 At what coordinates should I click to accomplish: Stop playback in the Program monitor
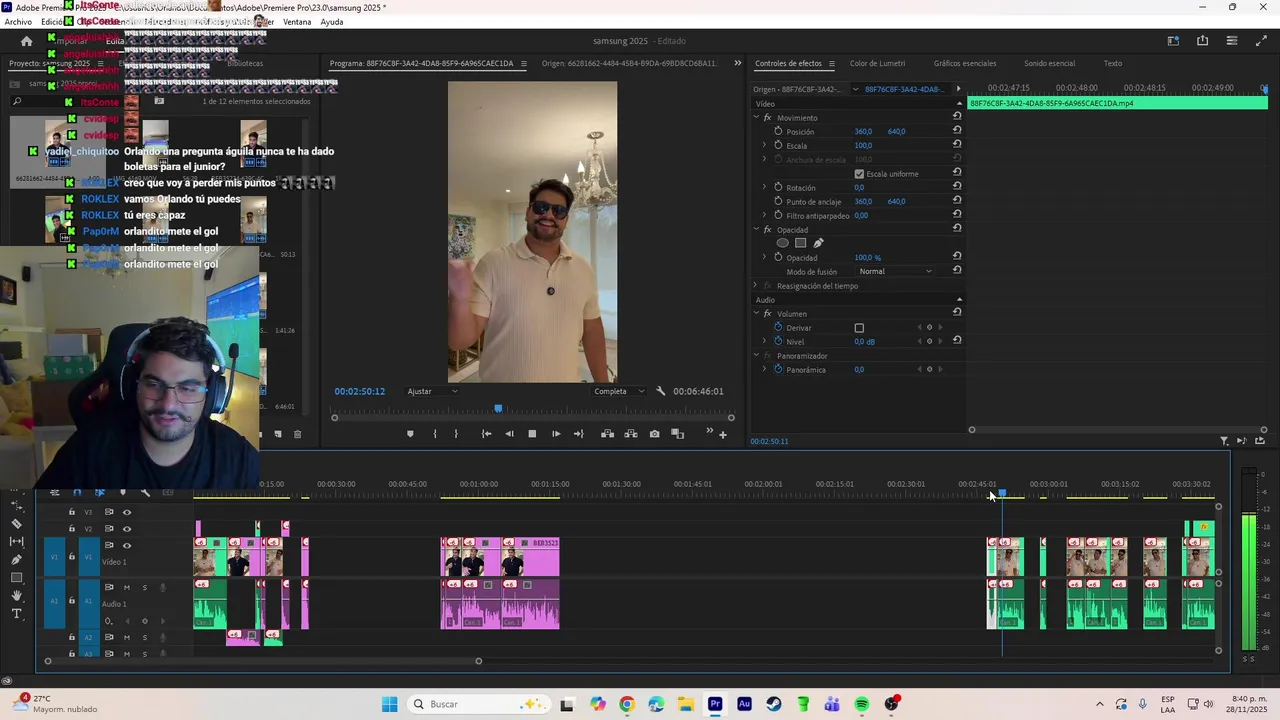coord(532,434)
